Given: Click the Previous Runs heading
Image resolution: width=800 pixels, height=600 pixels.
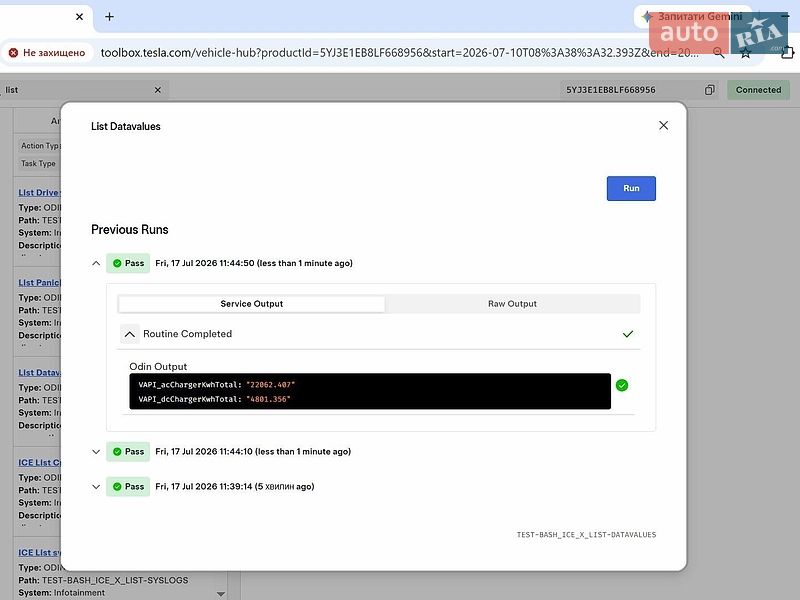Looking at the screenshot, I should tap(130, 230).
